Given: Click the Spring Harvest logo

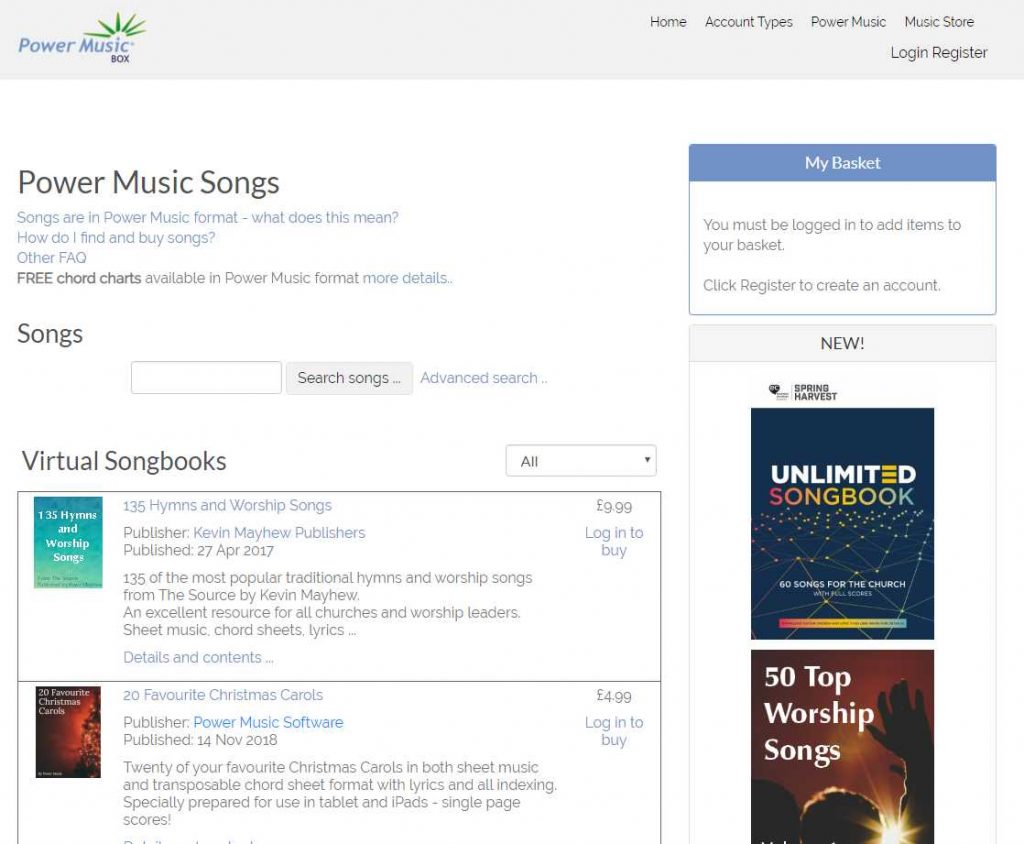Looking at the screenshot, I should 803,392.
